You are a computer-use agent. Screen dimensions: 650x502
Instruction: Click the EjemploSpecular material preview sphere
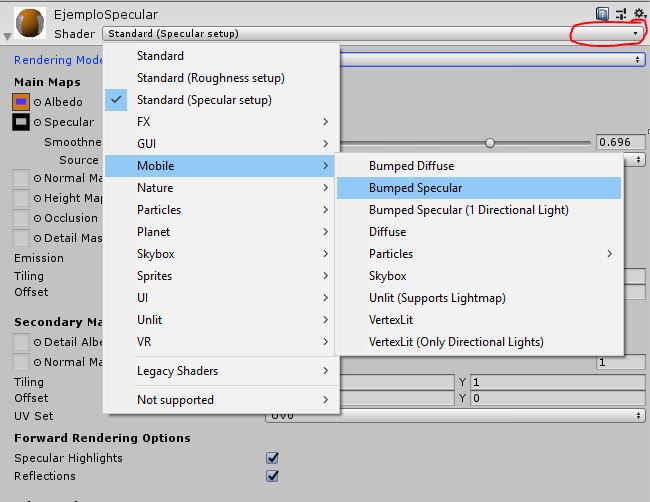tap(30, 23)
